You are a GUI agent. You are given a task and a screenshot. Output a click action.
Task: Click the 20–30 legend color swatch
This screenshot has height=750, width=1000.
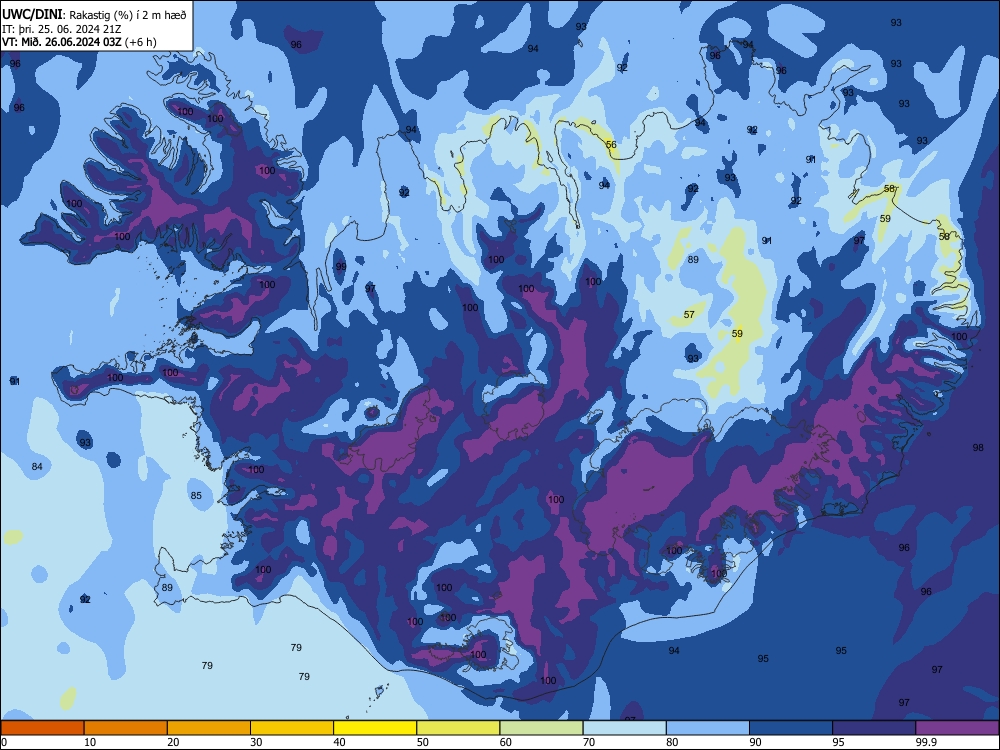pos(209,728)
